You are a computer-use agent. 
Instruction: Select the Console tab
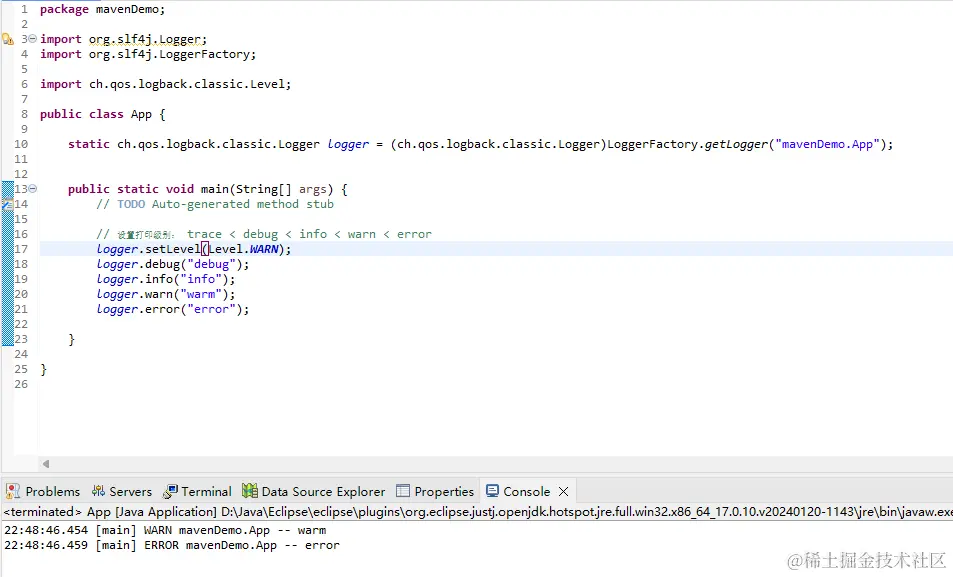click(x=526, y=491)
